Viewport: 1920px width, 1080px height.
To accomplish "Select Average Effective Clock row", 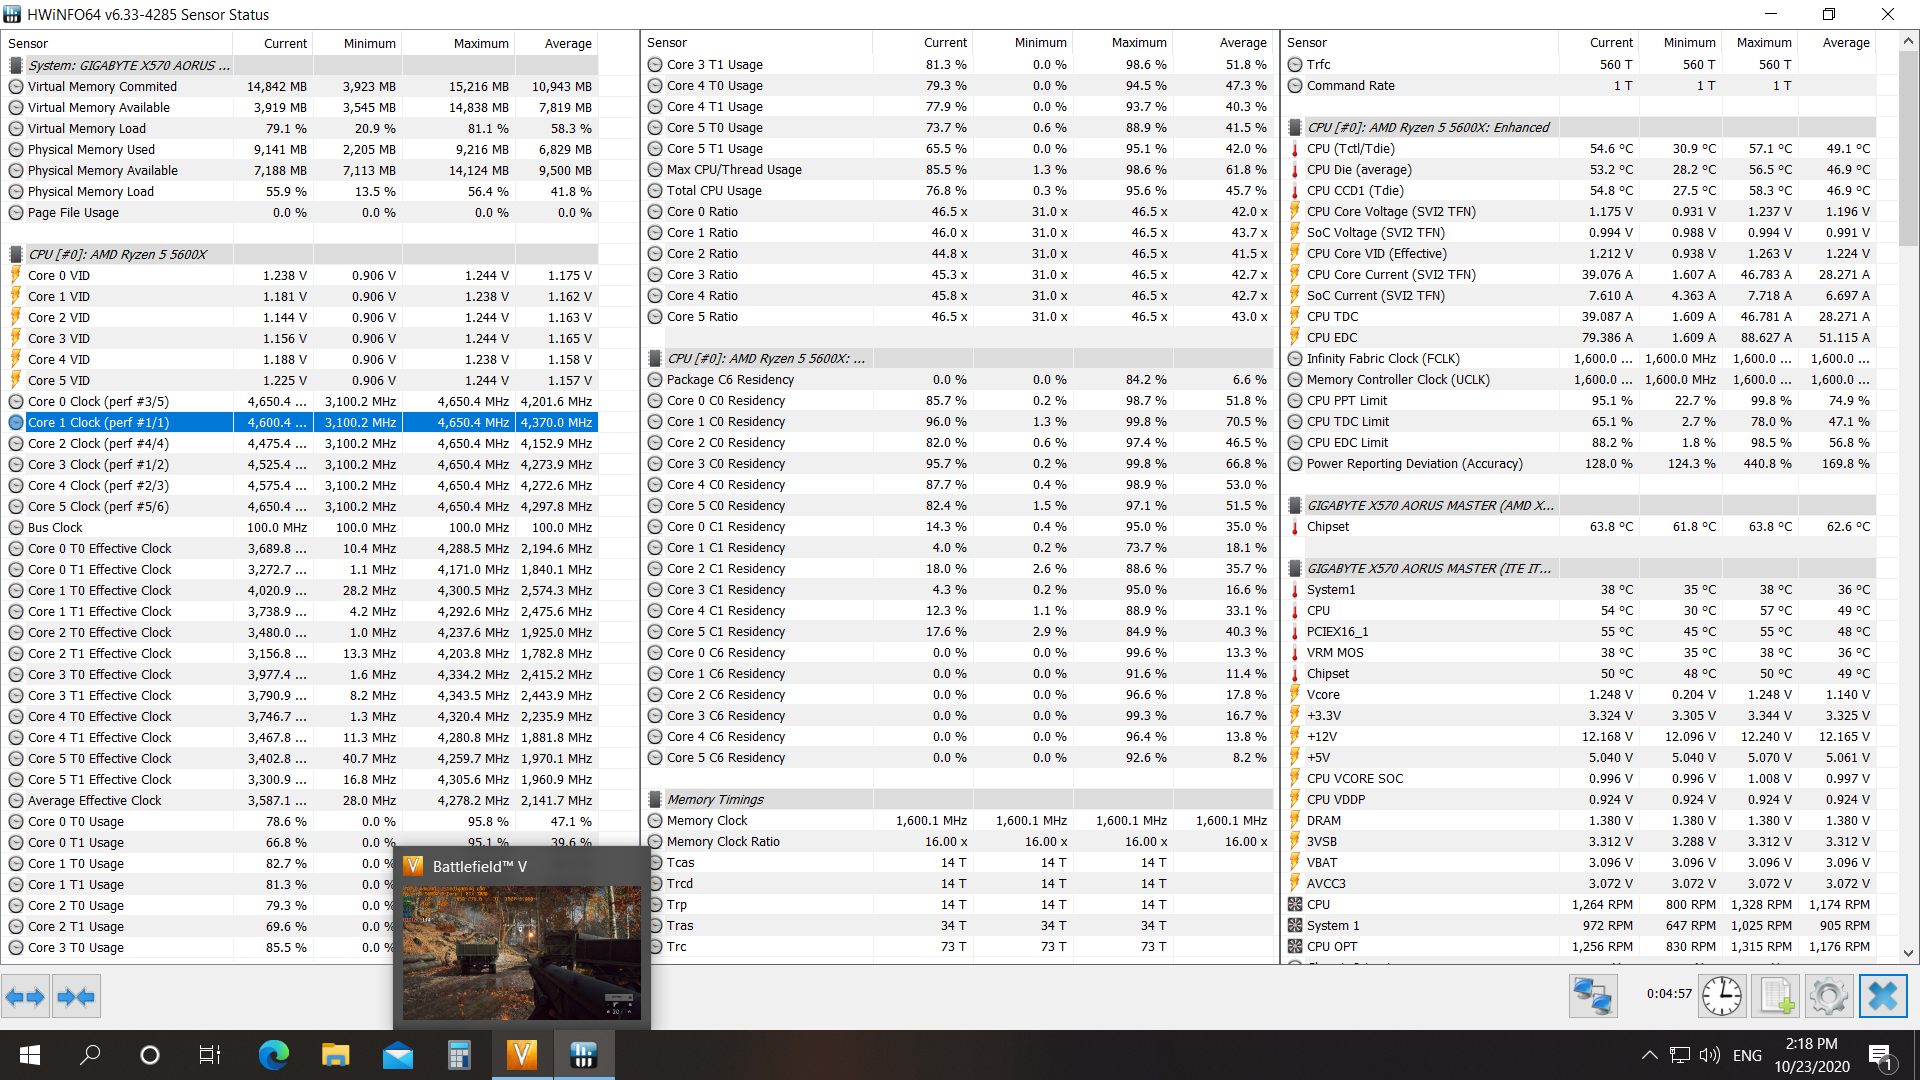I will 300,800.
